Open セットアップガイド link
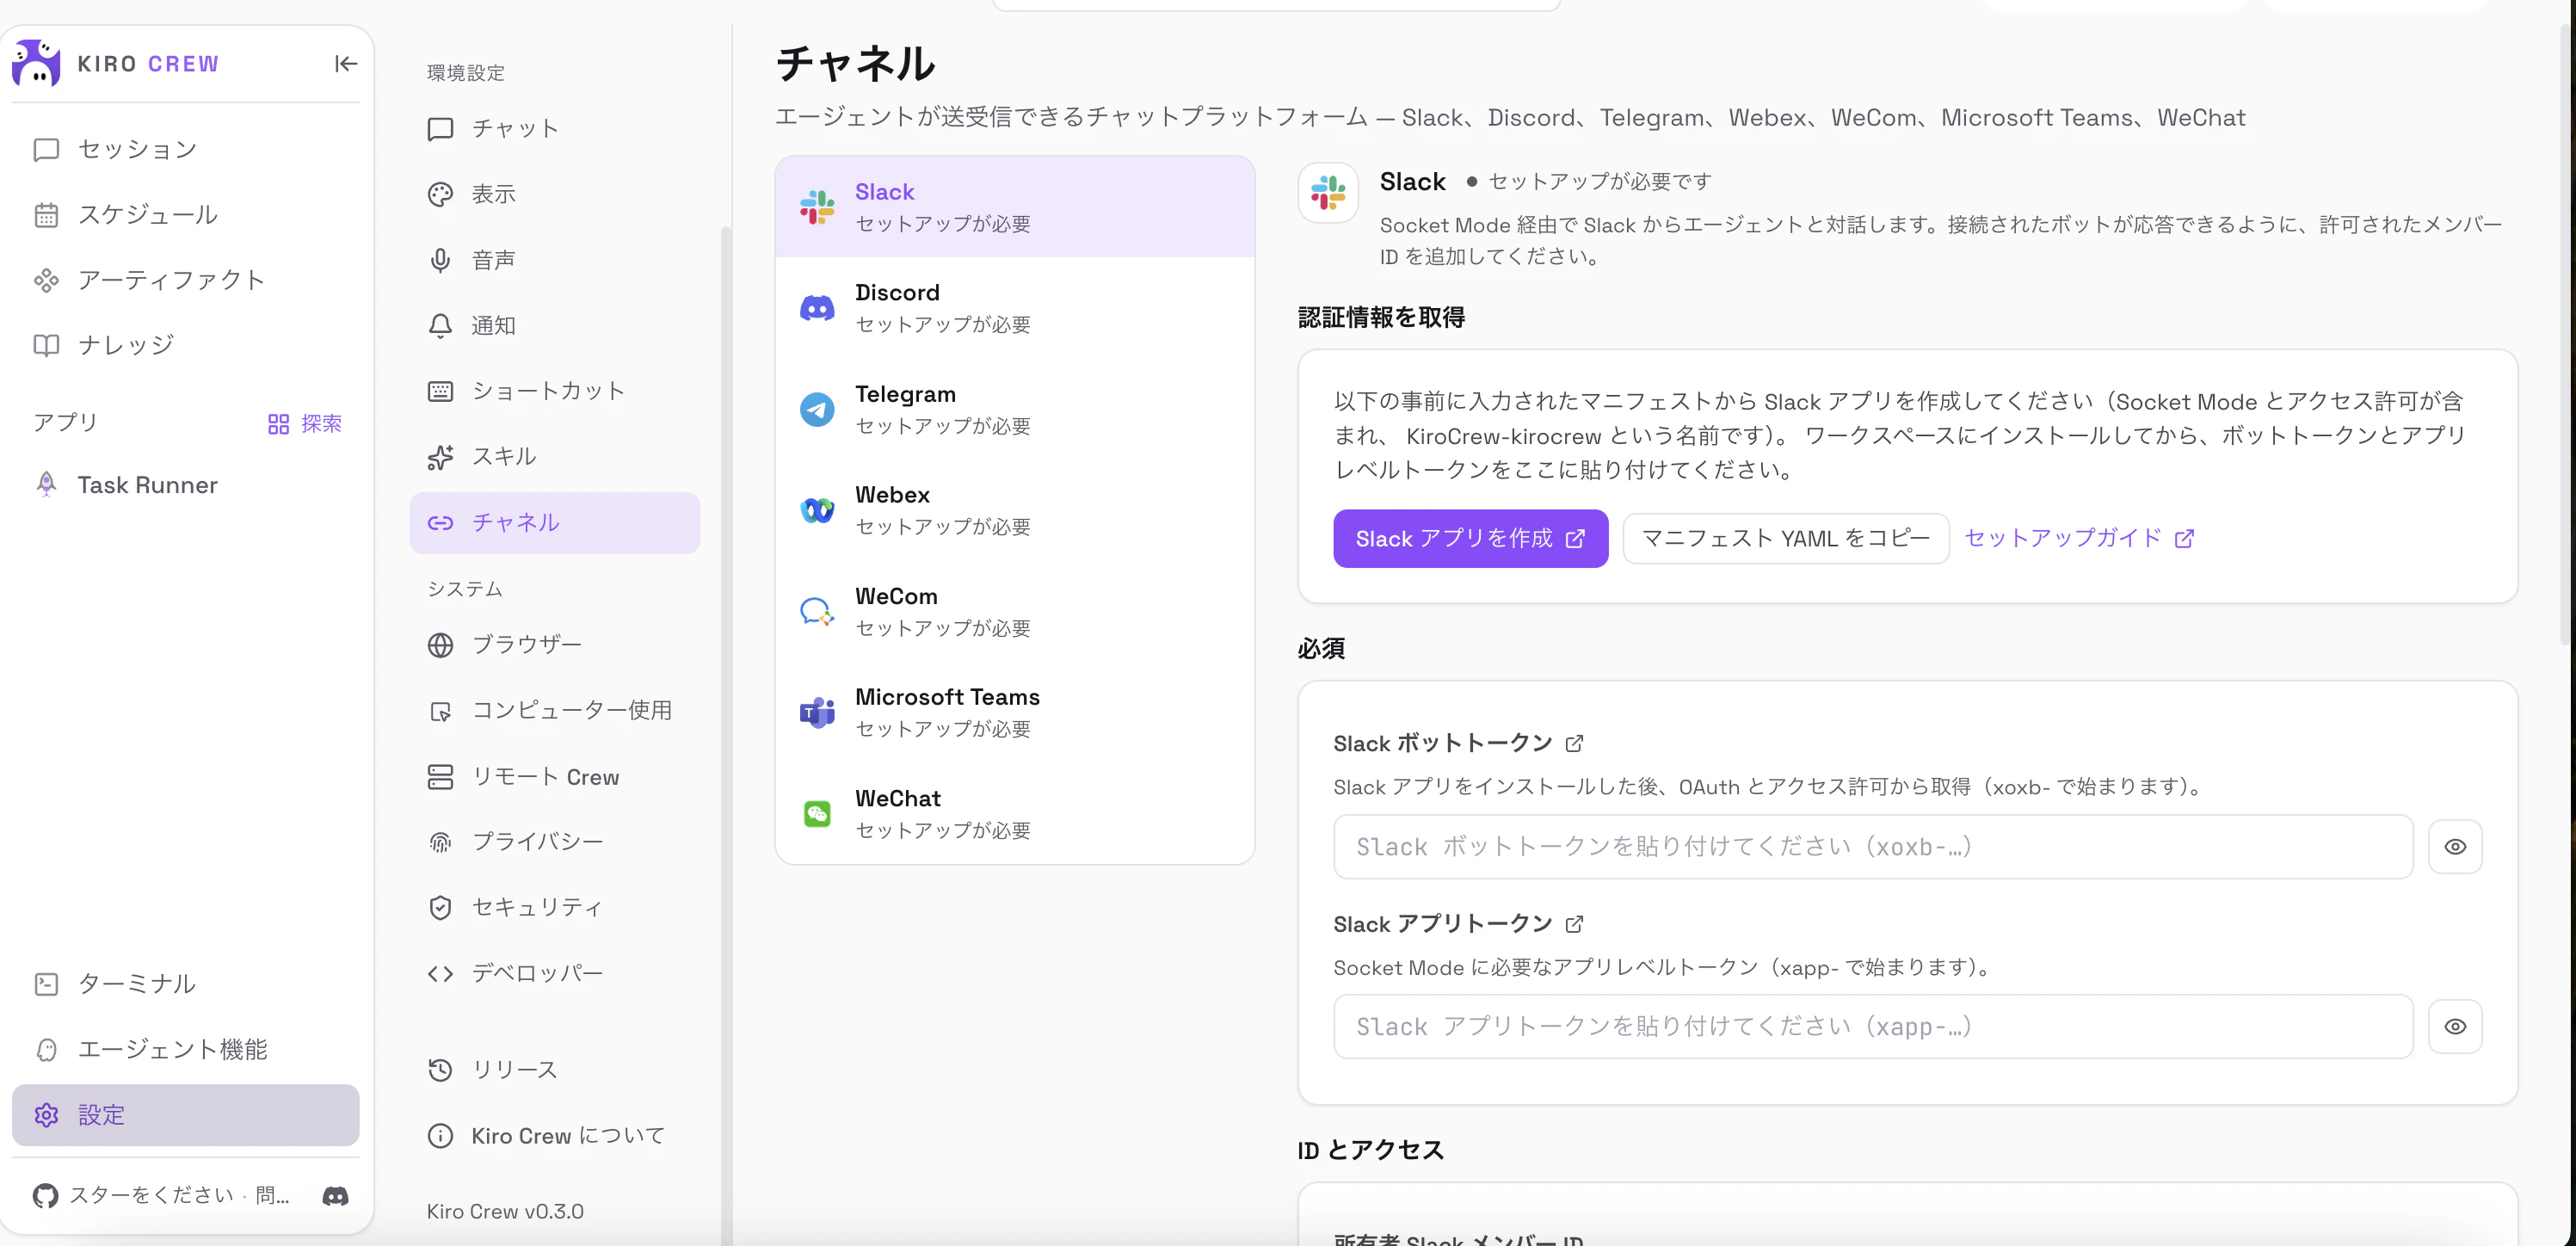Viewport: 2576px width, 1246px height. tap(2079, 538)
